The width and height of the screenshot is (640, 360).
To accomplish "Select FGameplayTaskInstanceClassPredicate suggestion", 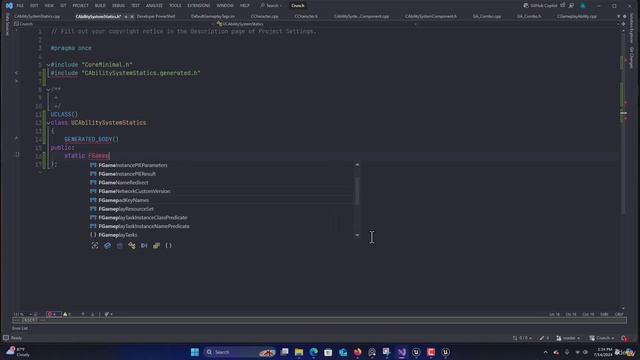I will coord(222,218).
